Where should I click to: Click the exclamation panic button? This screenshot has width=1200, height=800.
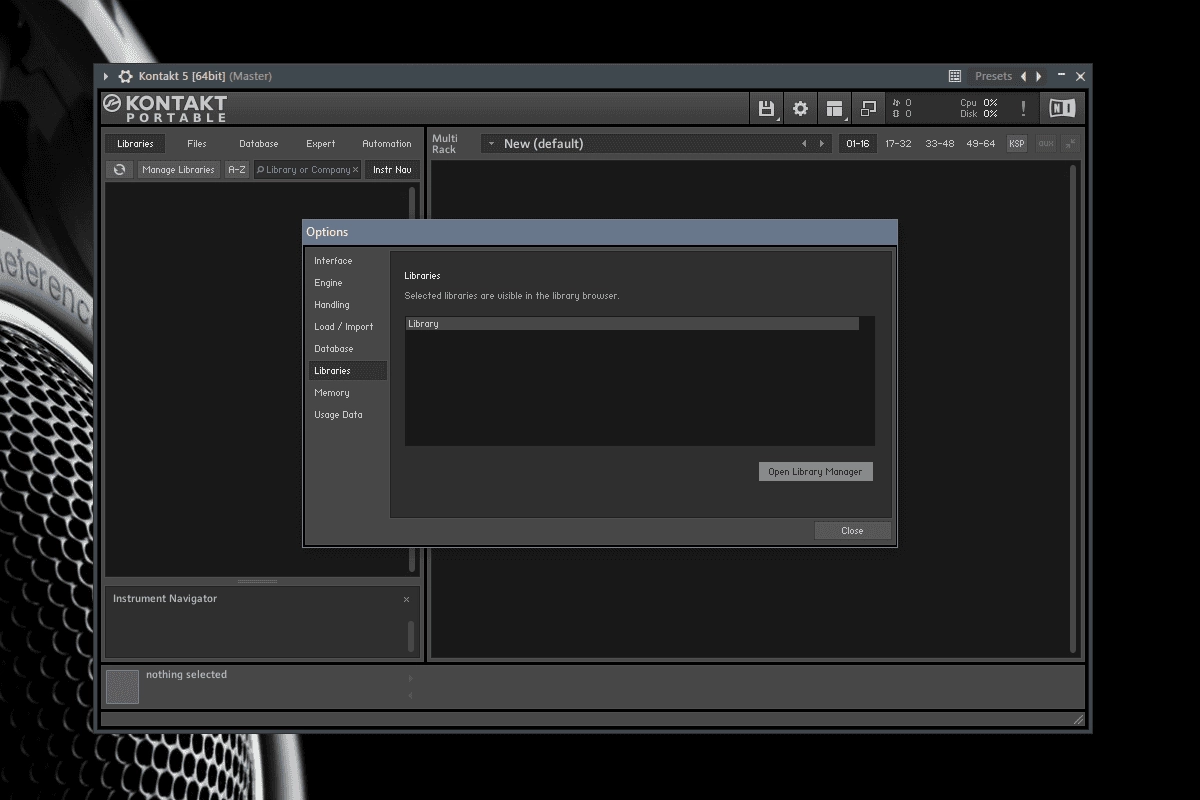1023,108
